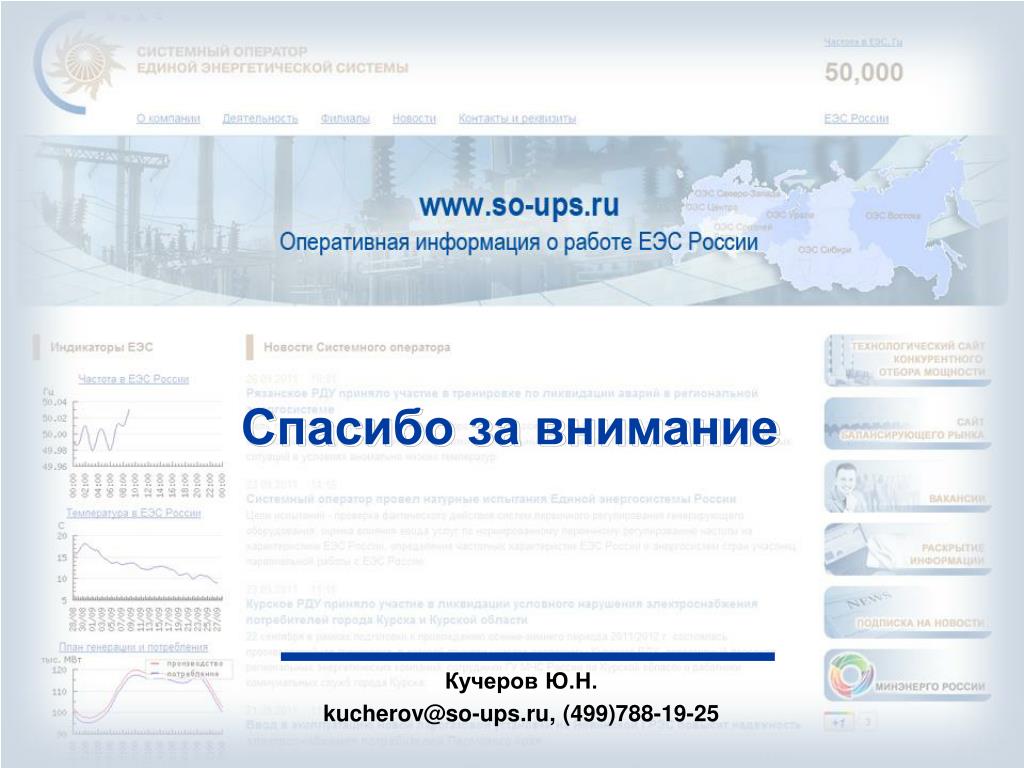Open the Вакансии banner

[x=908, y=487]
